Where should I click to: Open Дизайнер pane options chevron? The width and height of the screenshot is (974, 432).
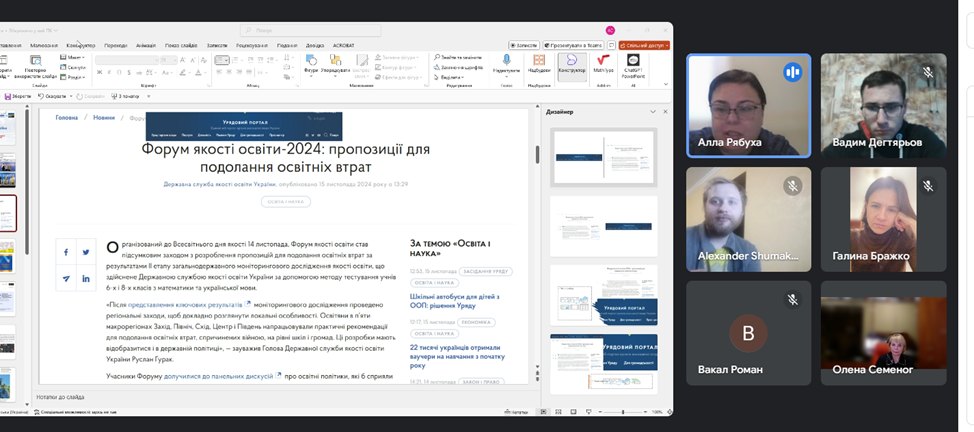pyautogui.click(x=652, y=112)
